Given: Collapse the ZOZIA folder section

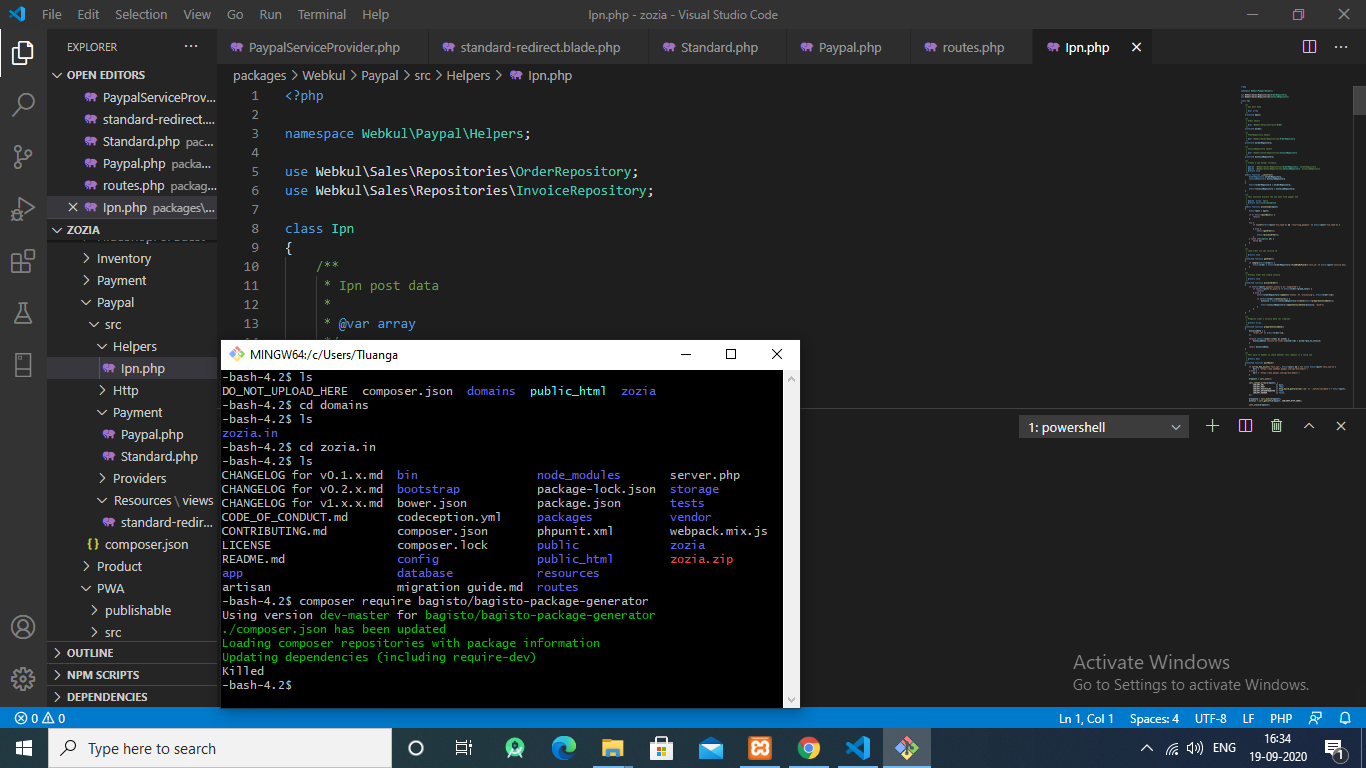Looking at the screenshot, I should [132, 230].
